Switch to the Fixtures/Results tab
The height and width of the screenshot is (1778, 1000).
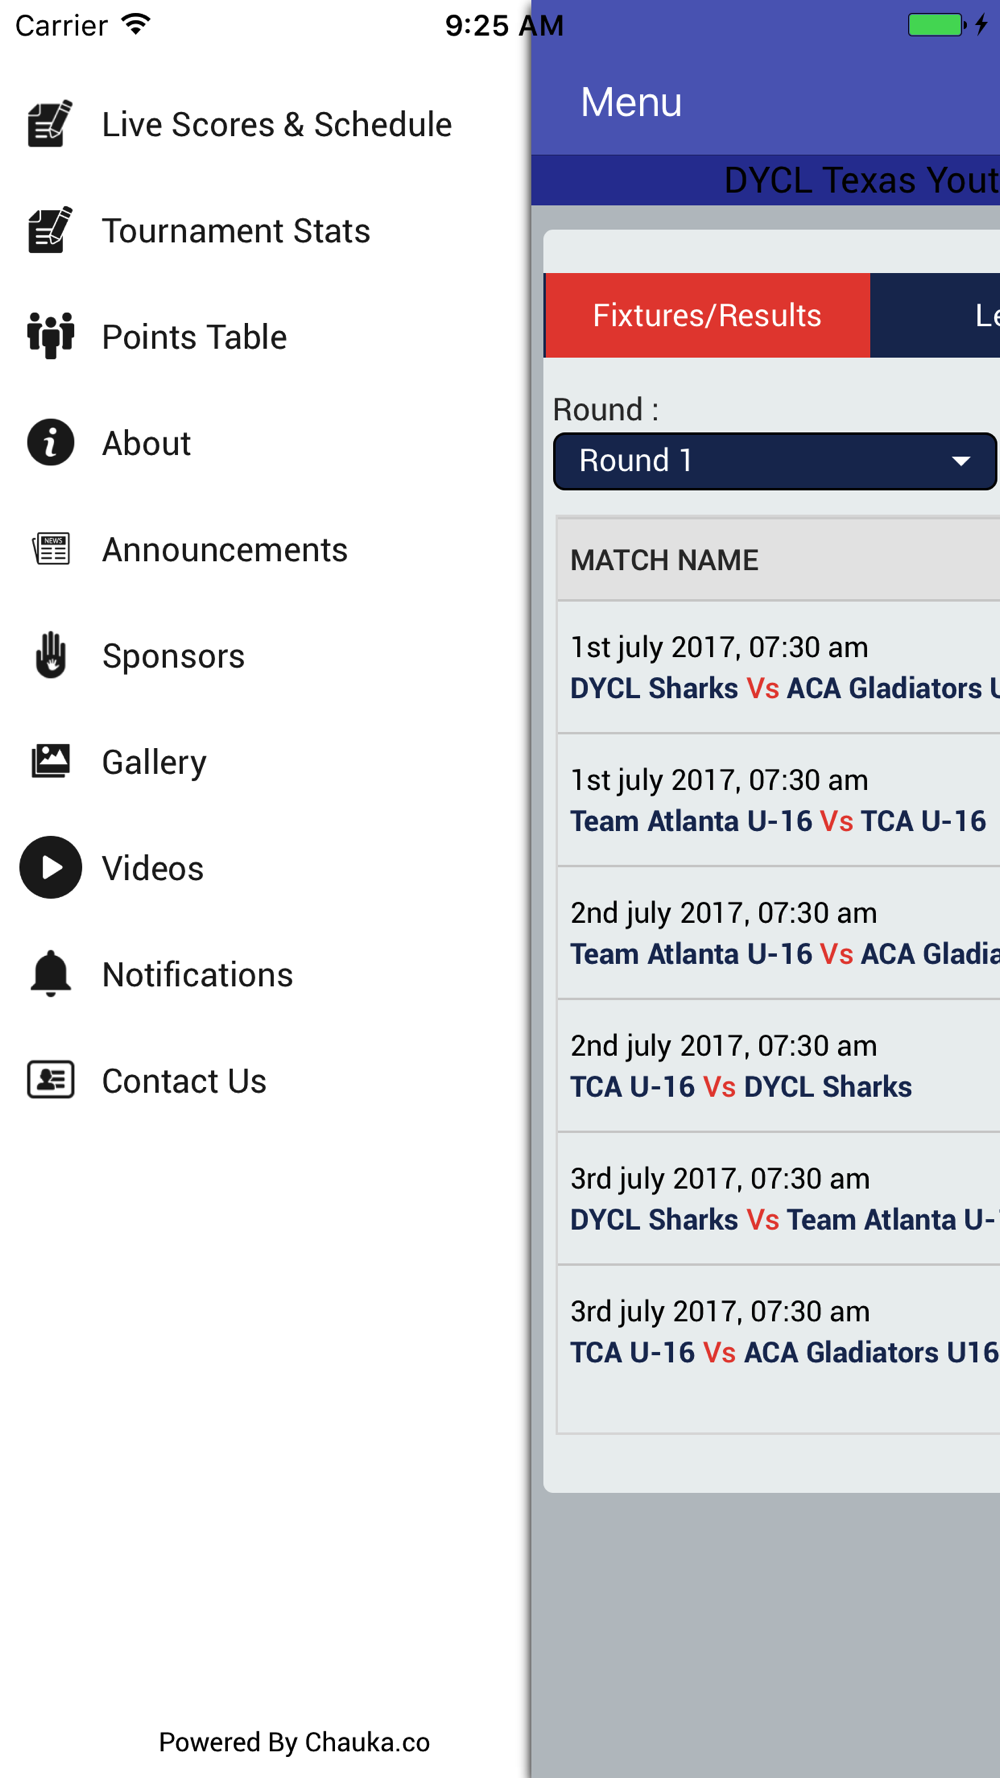(707, 315)
